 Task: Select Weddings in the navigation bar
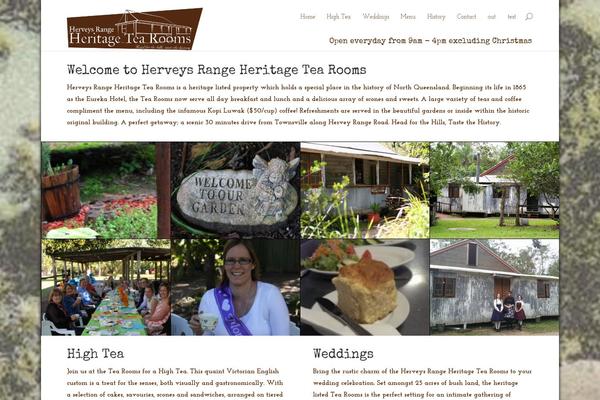pos(376,16)
